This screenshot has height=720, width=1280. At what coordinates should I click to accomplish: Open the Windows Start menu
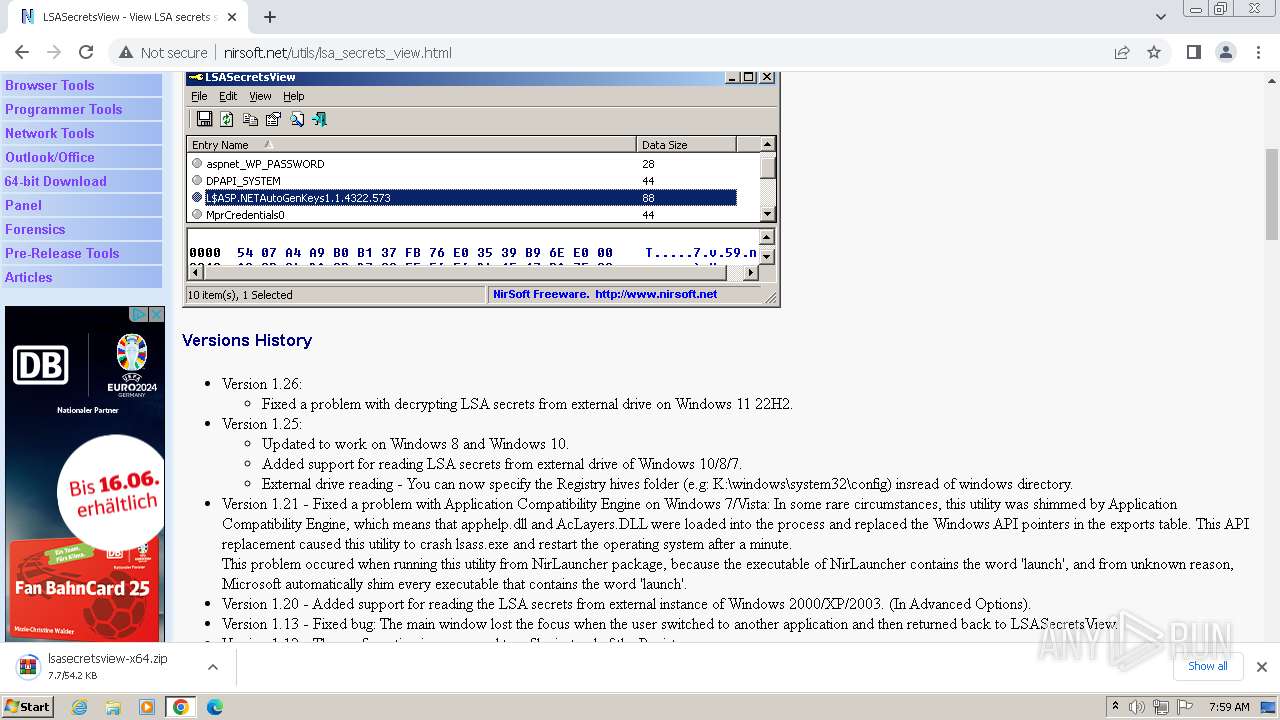coord(28,707)
